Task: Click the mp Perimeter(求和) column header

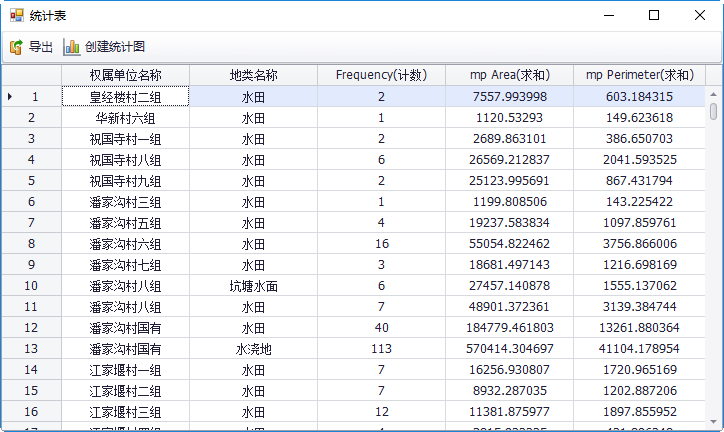Action: pos(639,75)
